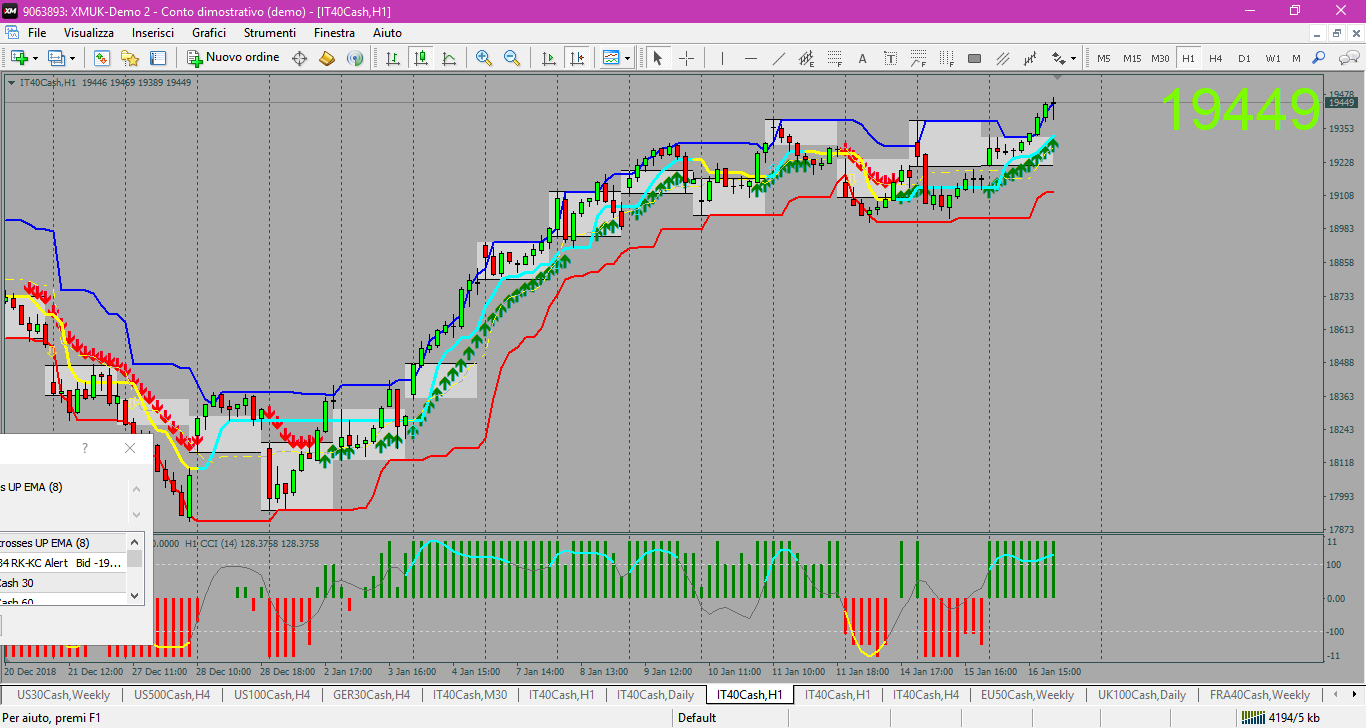Select the parallel diagonal lines tool
The image size is (1366, 728).
(1002, 58)
